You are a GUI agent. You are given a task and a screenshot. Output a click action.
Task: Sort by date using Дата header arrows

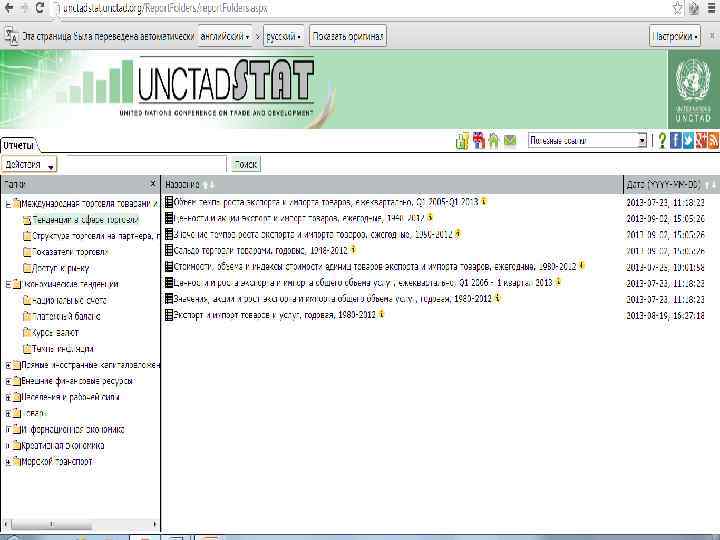coord(710,185)
